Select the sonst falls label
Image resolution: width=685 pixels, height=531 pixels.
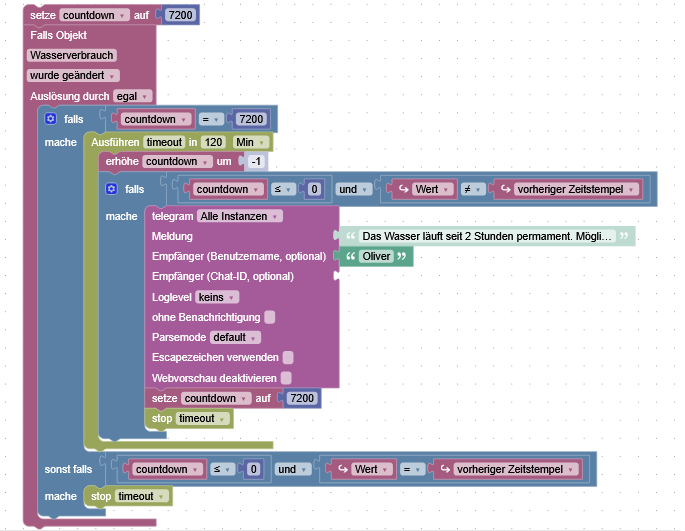68,469
